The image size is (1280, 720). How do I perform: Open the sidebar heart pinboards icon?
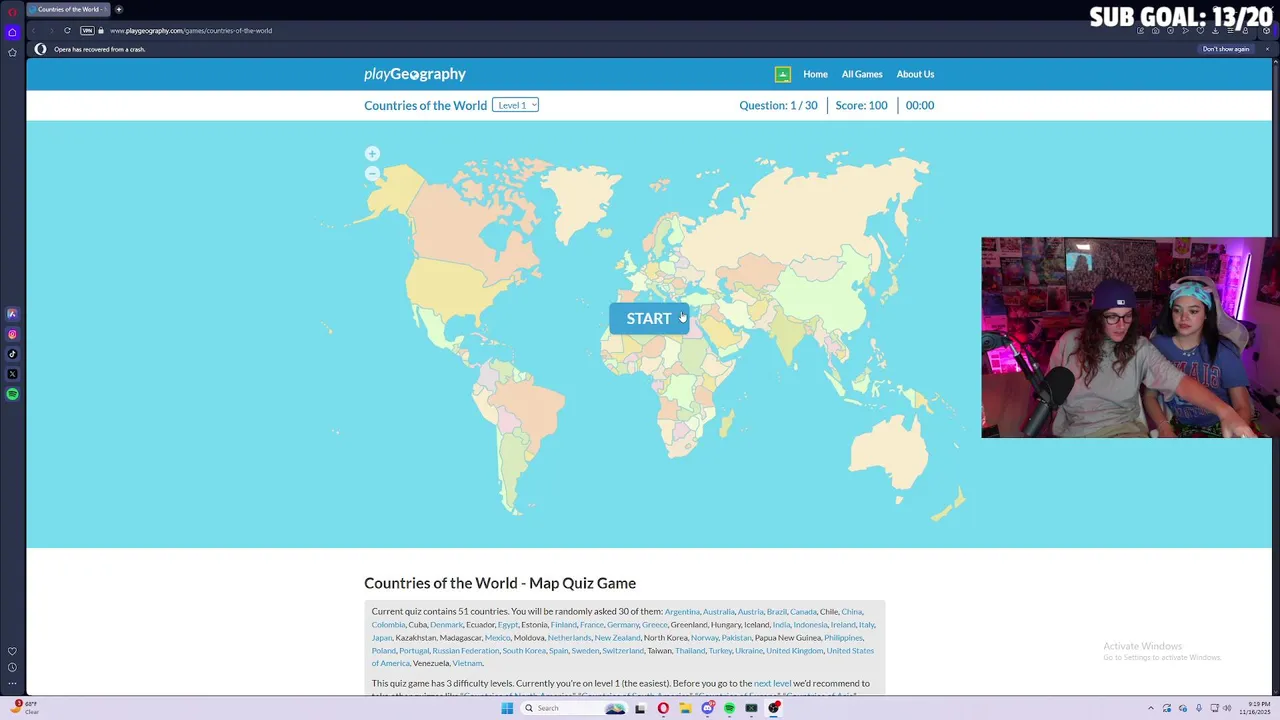coord(12,651)
